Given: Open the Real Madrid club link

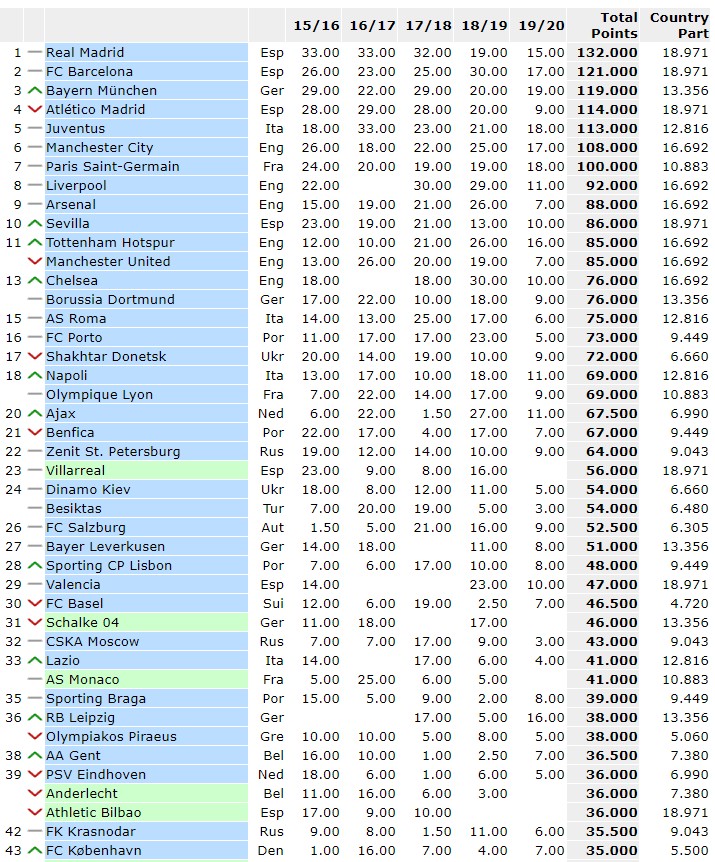Looking at the screenshot, I should 85,53.
